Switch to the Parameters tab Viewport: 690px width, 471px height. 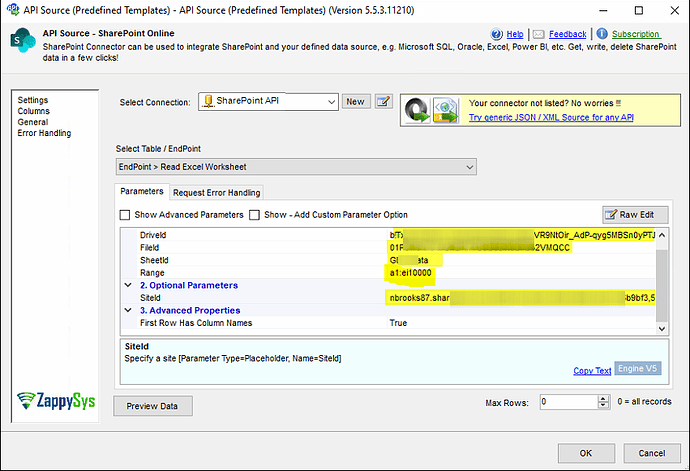coord(142,191)
